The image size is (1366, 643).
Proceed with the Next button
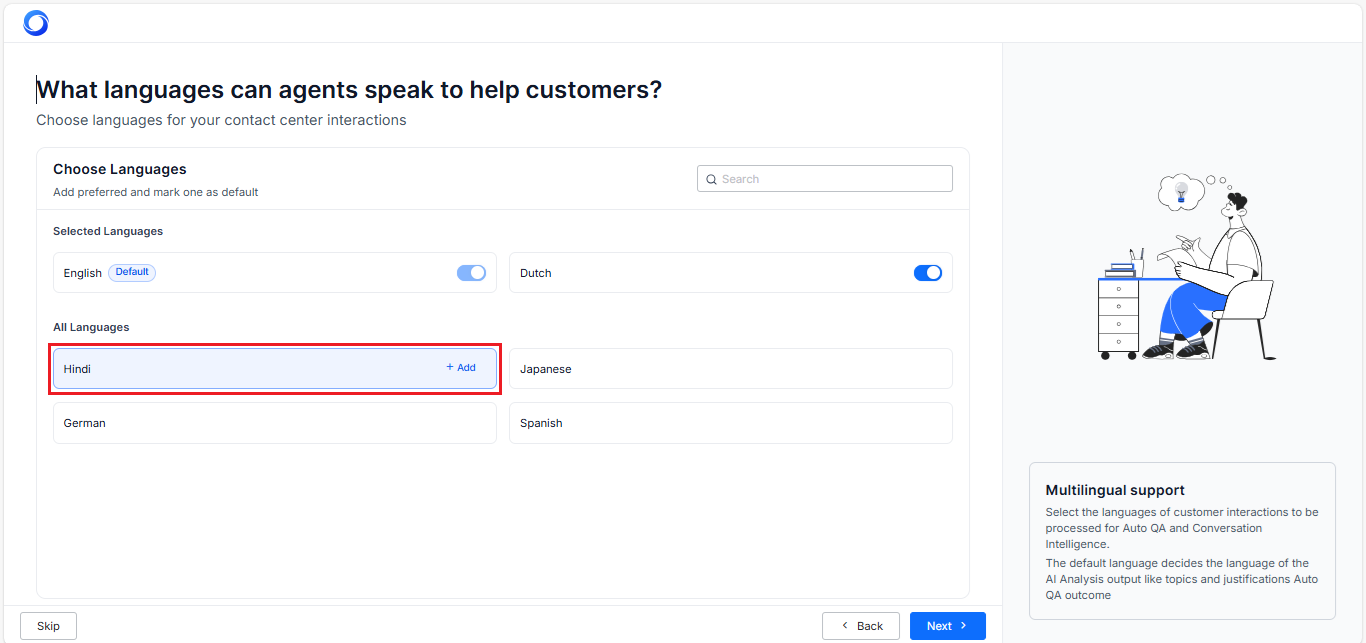[947, 626]
